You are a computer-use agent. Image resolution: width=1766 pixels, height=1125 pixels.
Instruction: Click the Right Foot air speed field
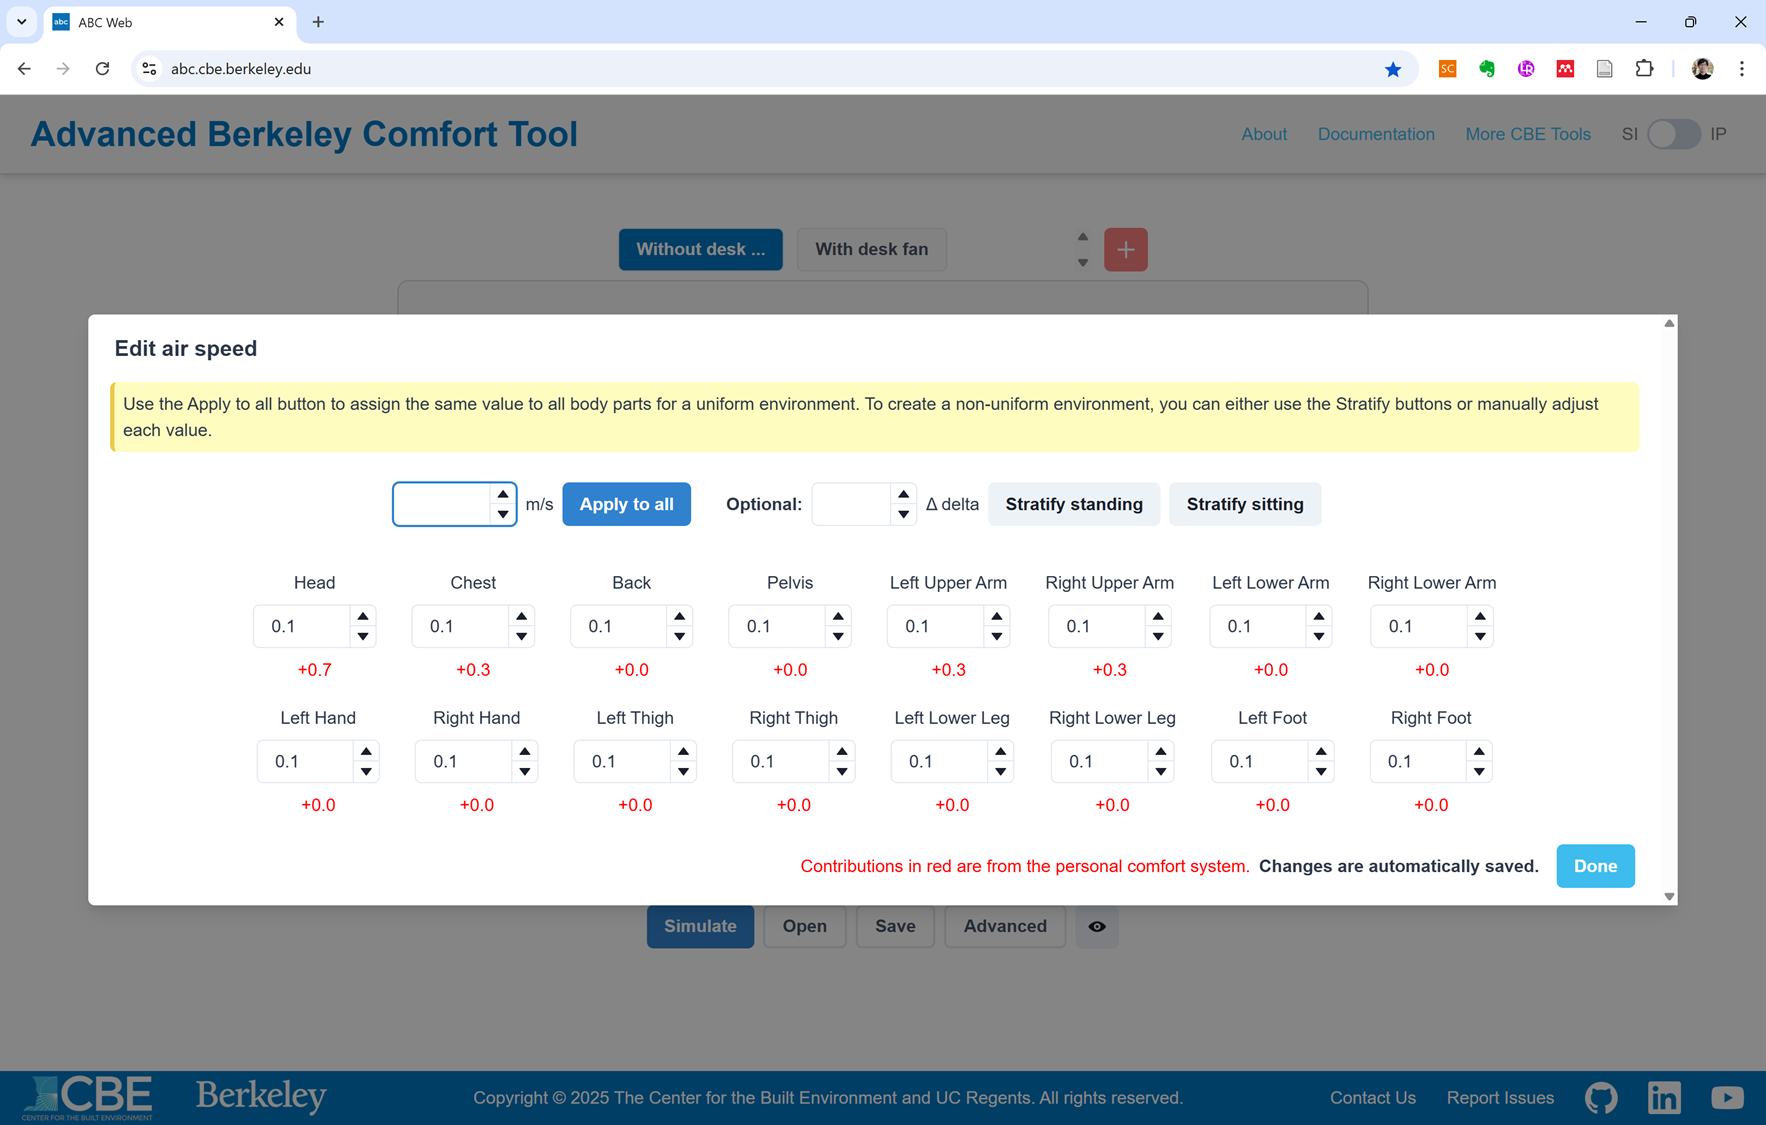point(1418,761)
